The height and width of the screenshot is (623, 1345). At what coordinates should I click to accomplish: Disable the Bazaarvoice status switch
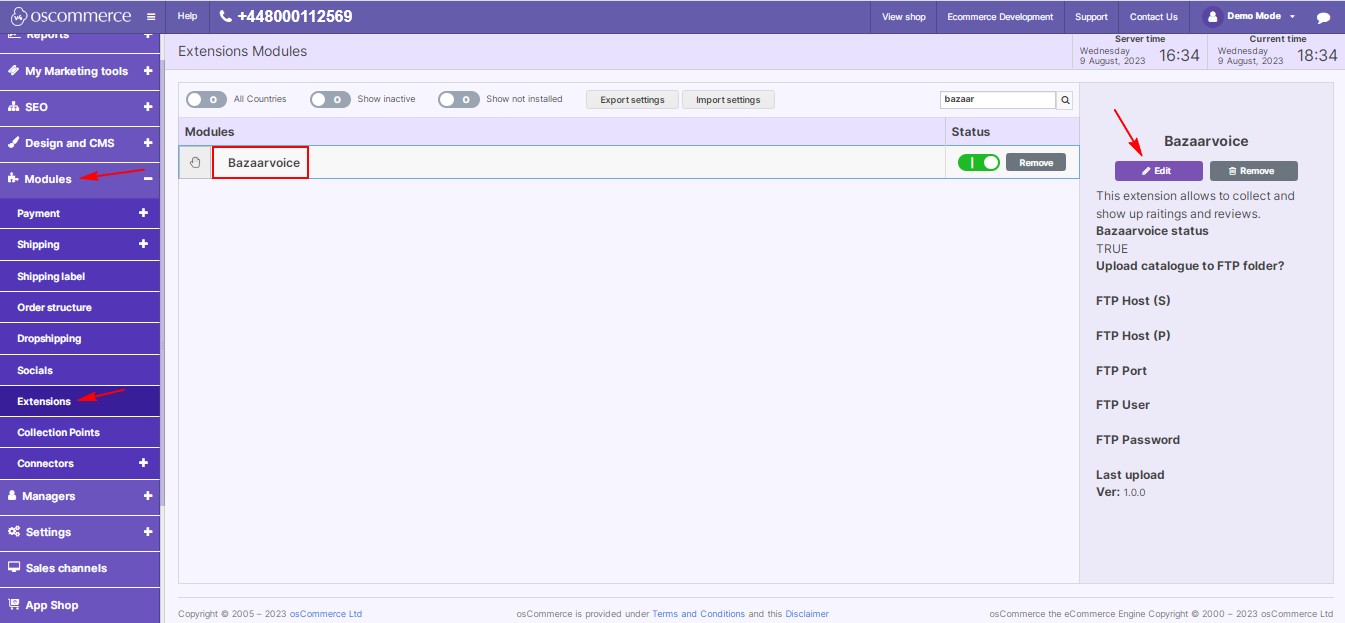(x=979, y=162)
